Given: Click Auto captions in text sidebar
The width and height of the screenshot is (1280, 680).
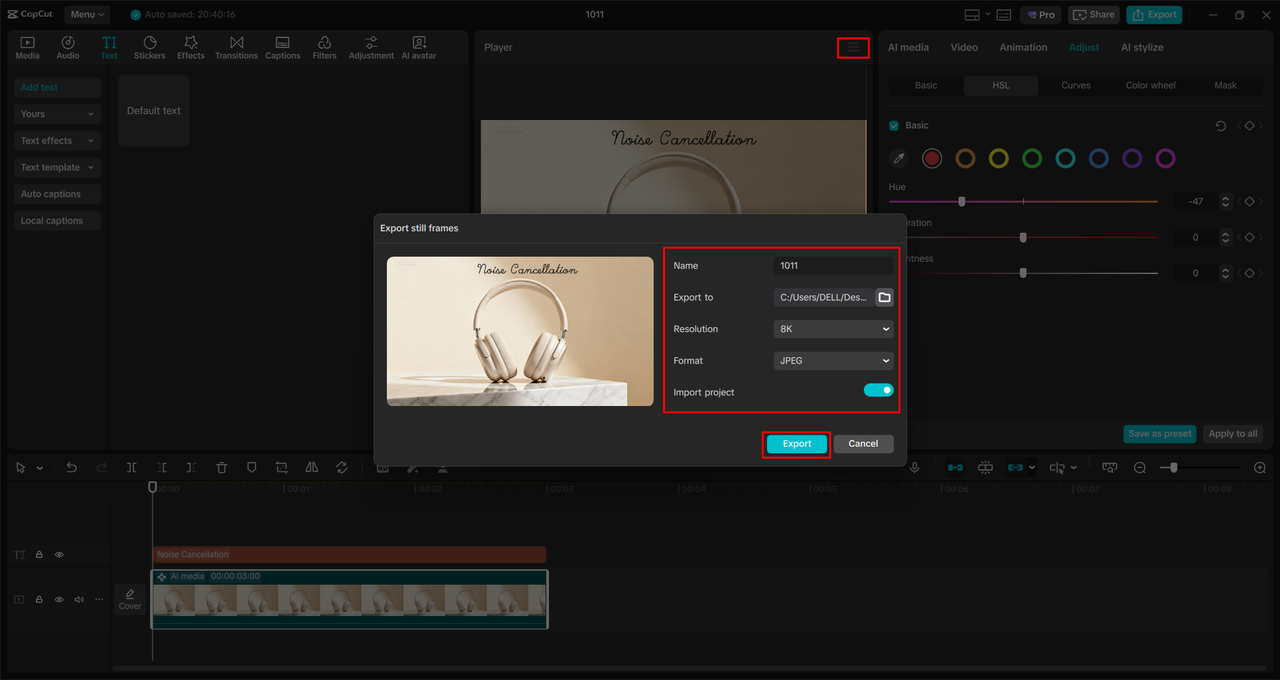Looking at the screenshot, I should (x=57, y=194).
